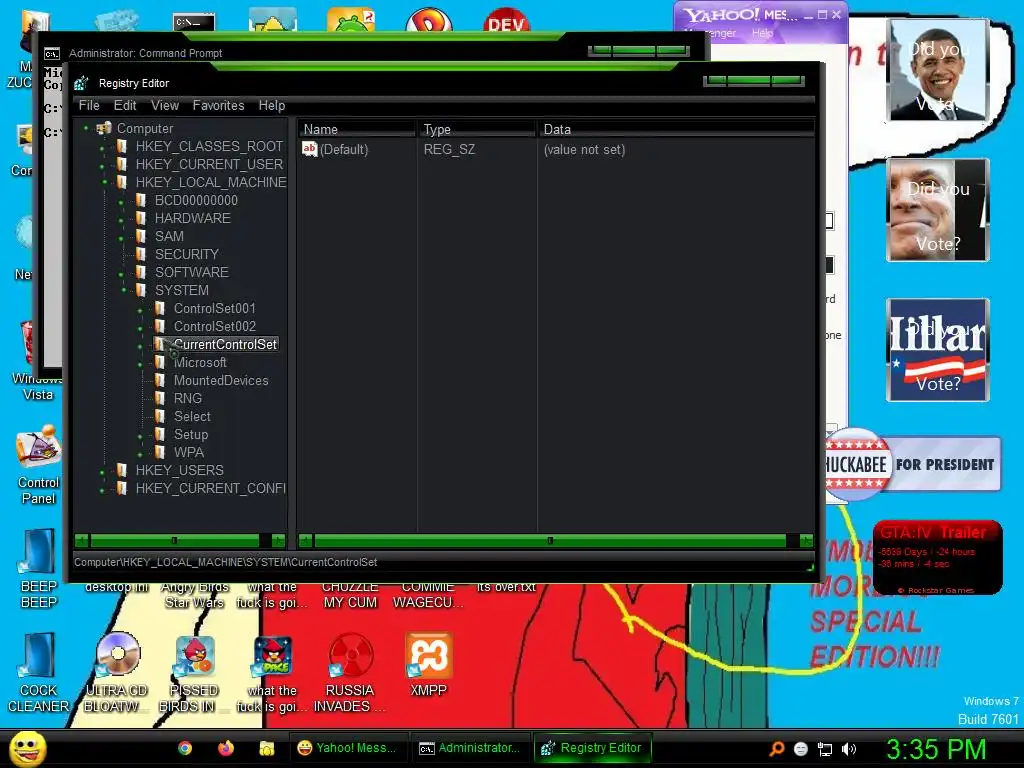Screen dimensions: 1024x768
Task: Collapse the HKEY_LOCAL_MACHINE node
Action: point(104,182)
